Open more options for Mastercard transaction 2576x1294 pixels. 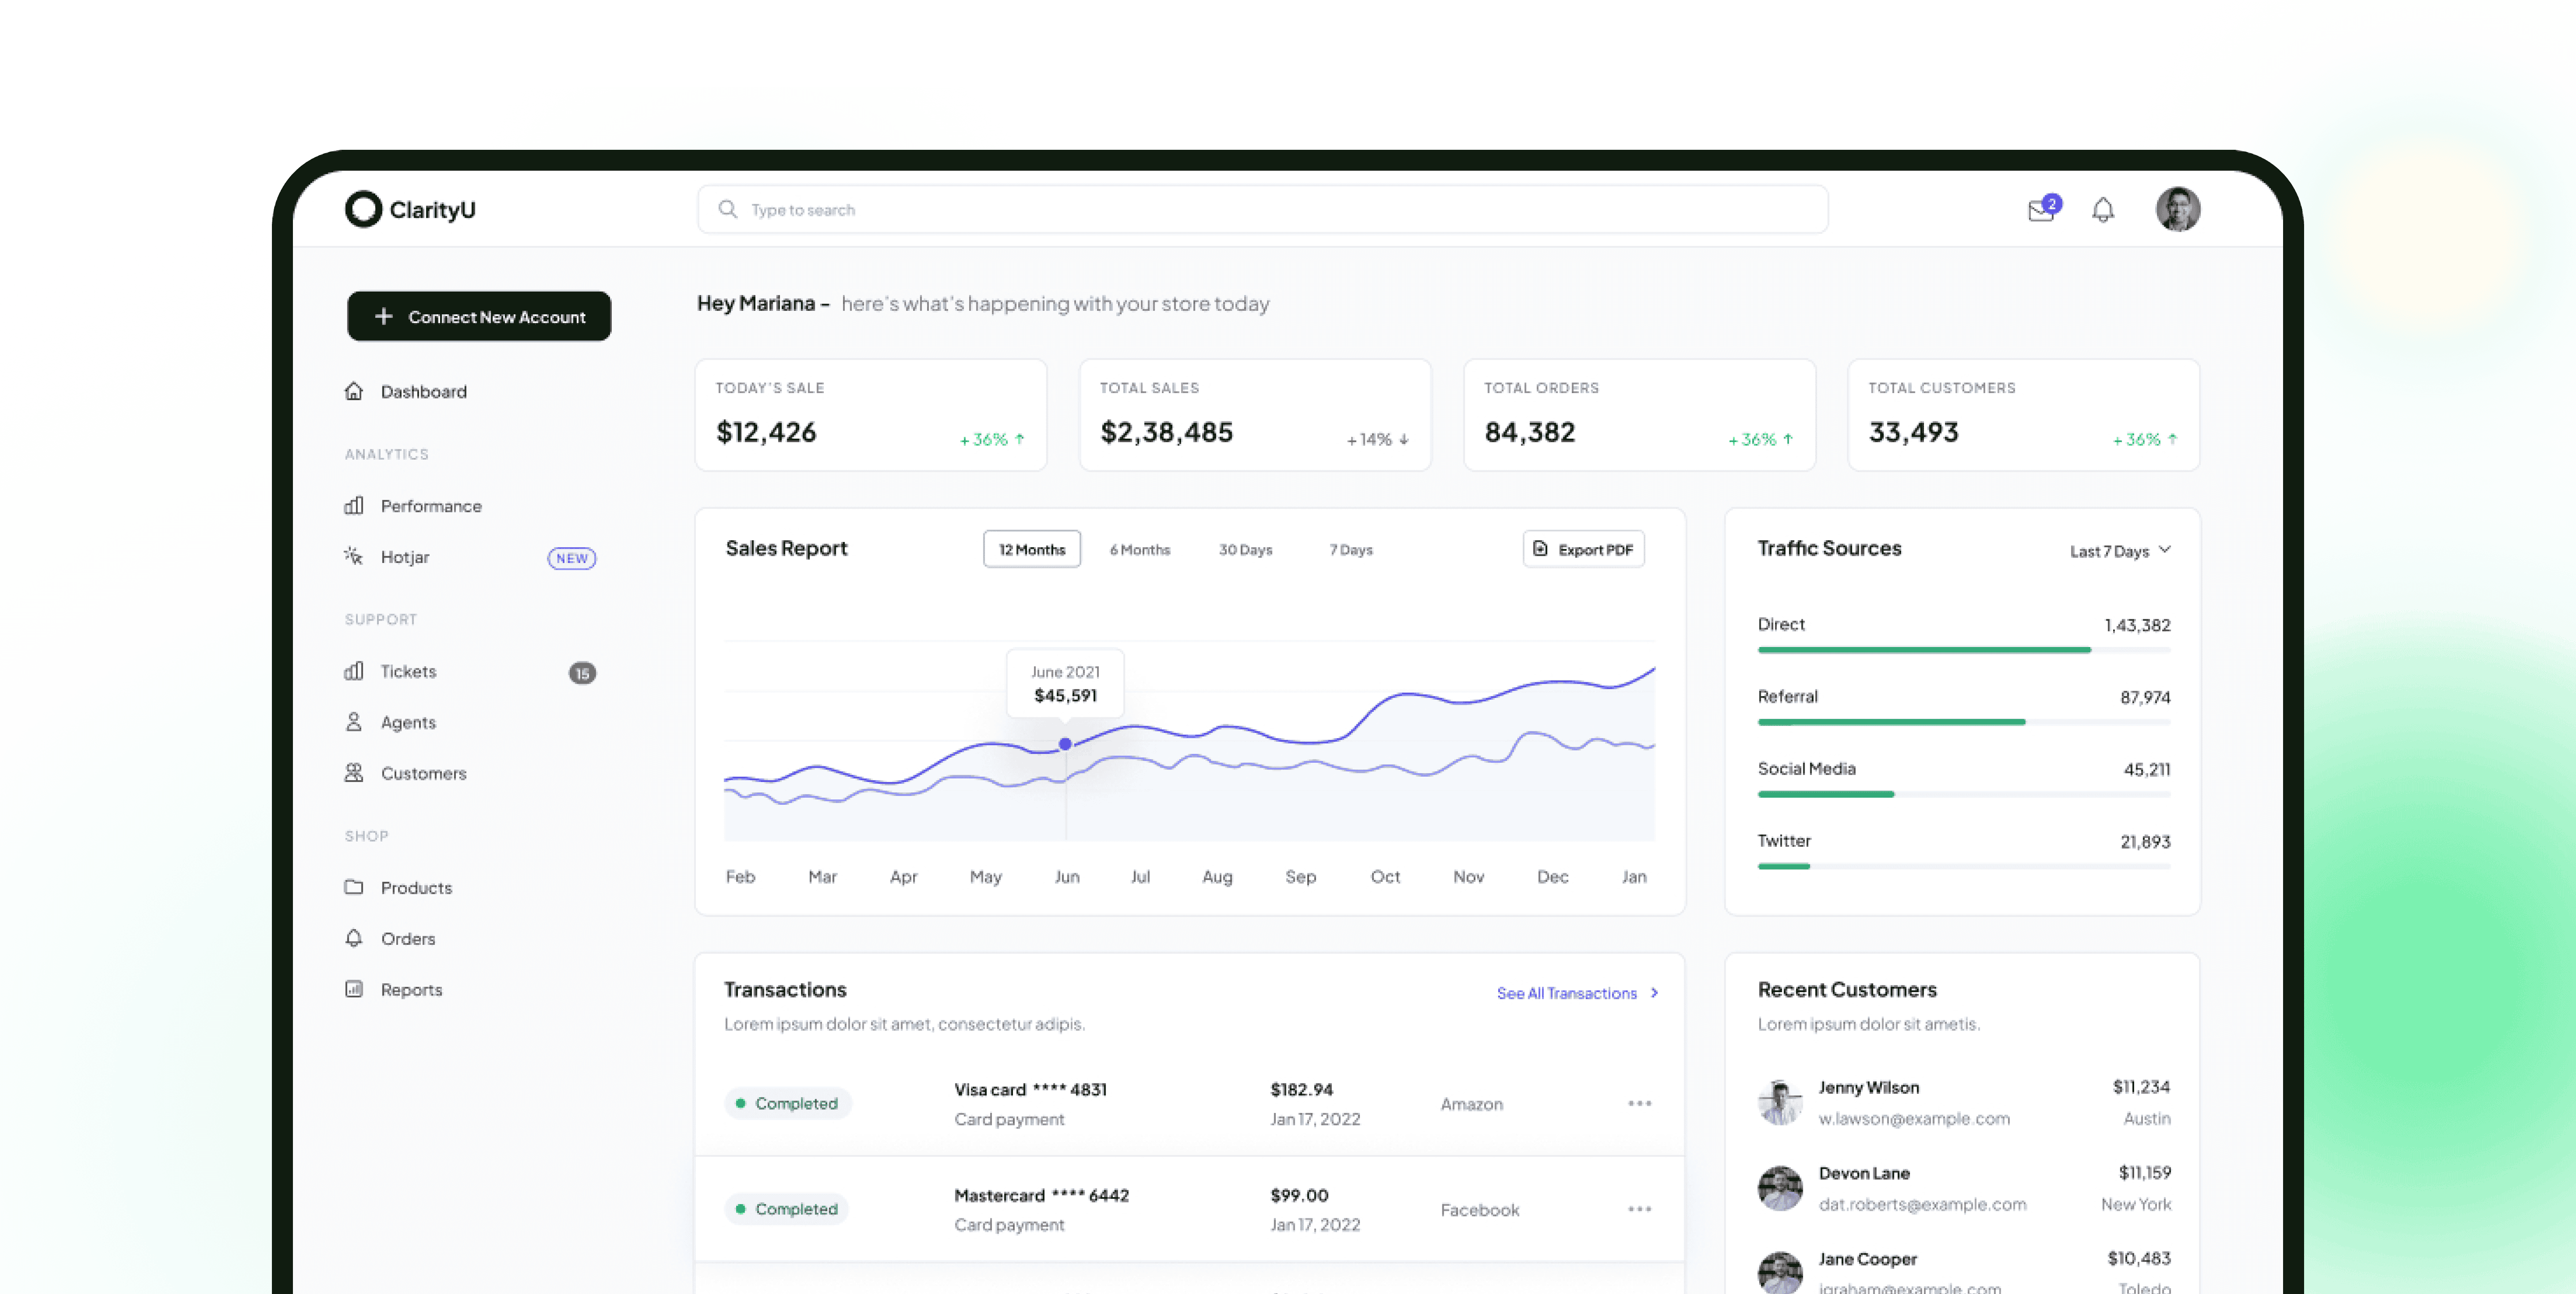[1639, 1209]
